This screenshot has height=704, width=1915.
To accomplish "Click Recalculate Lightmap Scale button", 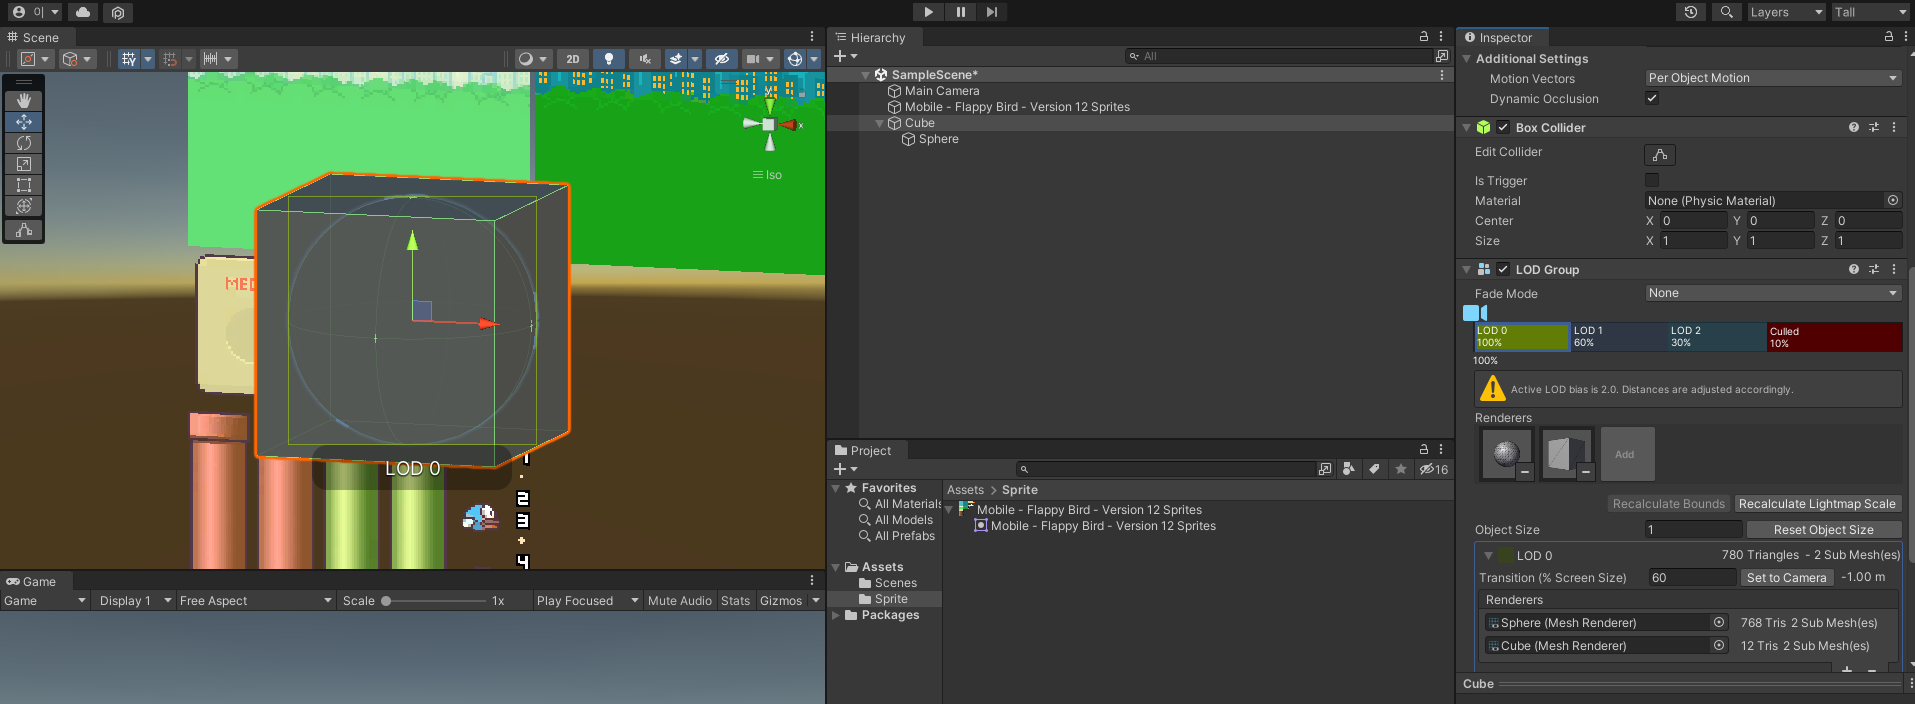I will click(1817, 504).
